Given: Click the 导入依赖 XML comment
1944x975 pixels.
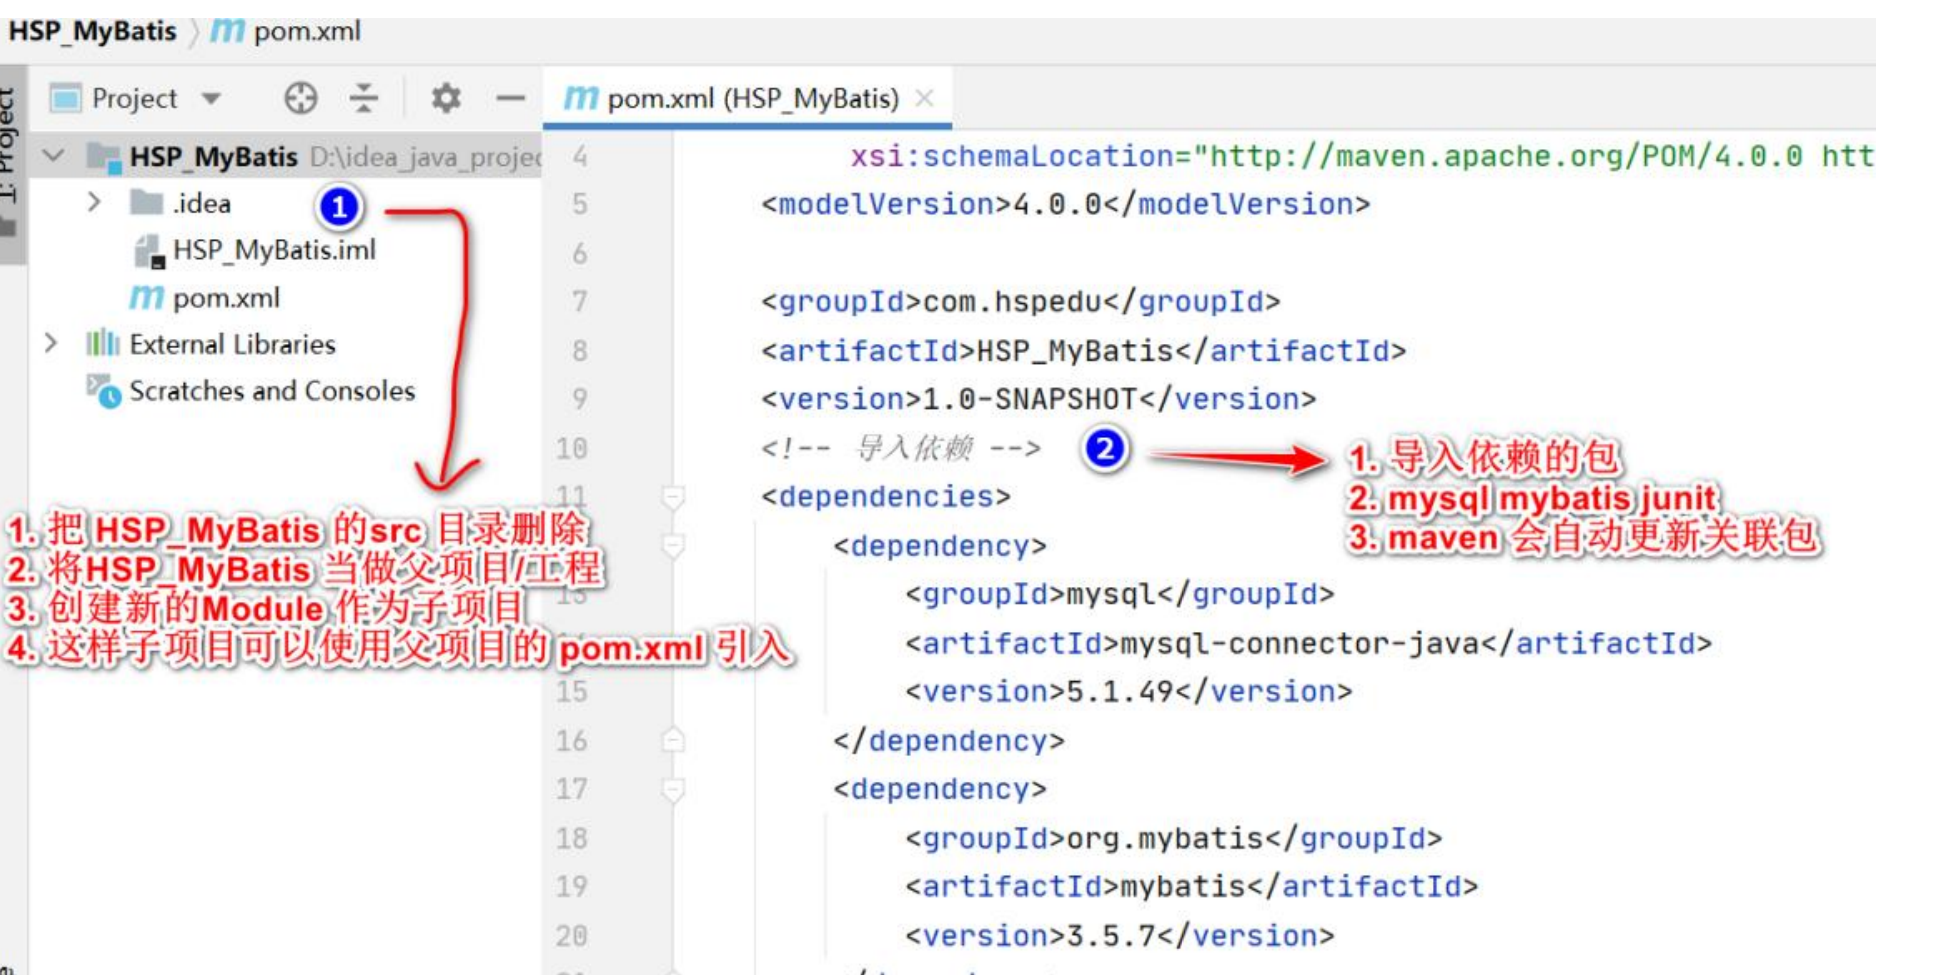Looking at the screenshot, I should (900, 448).
